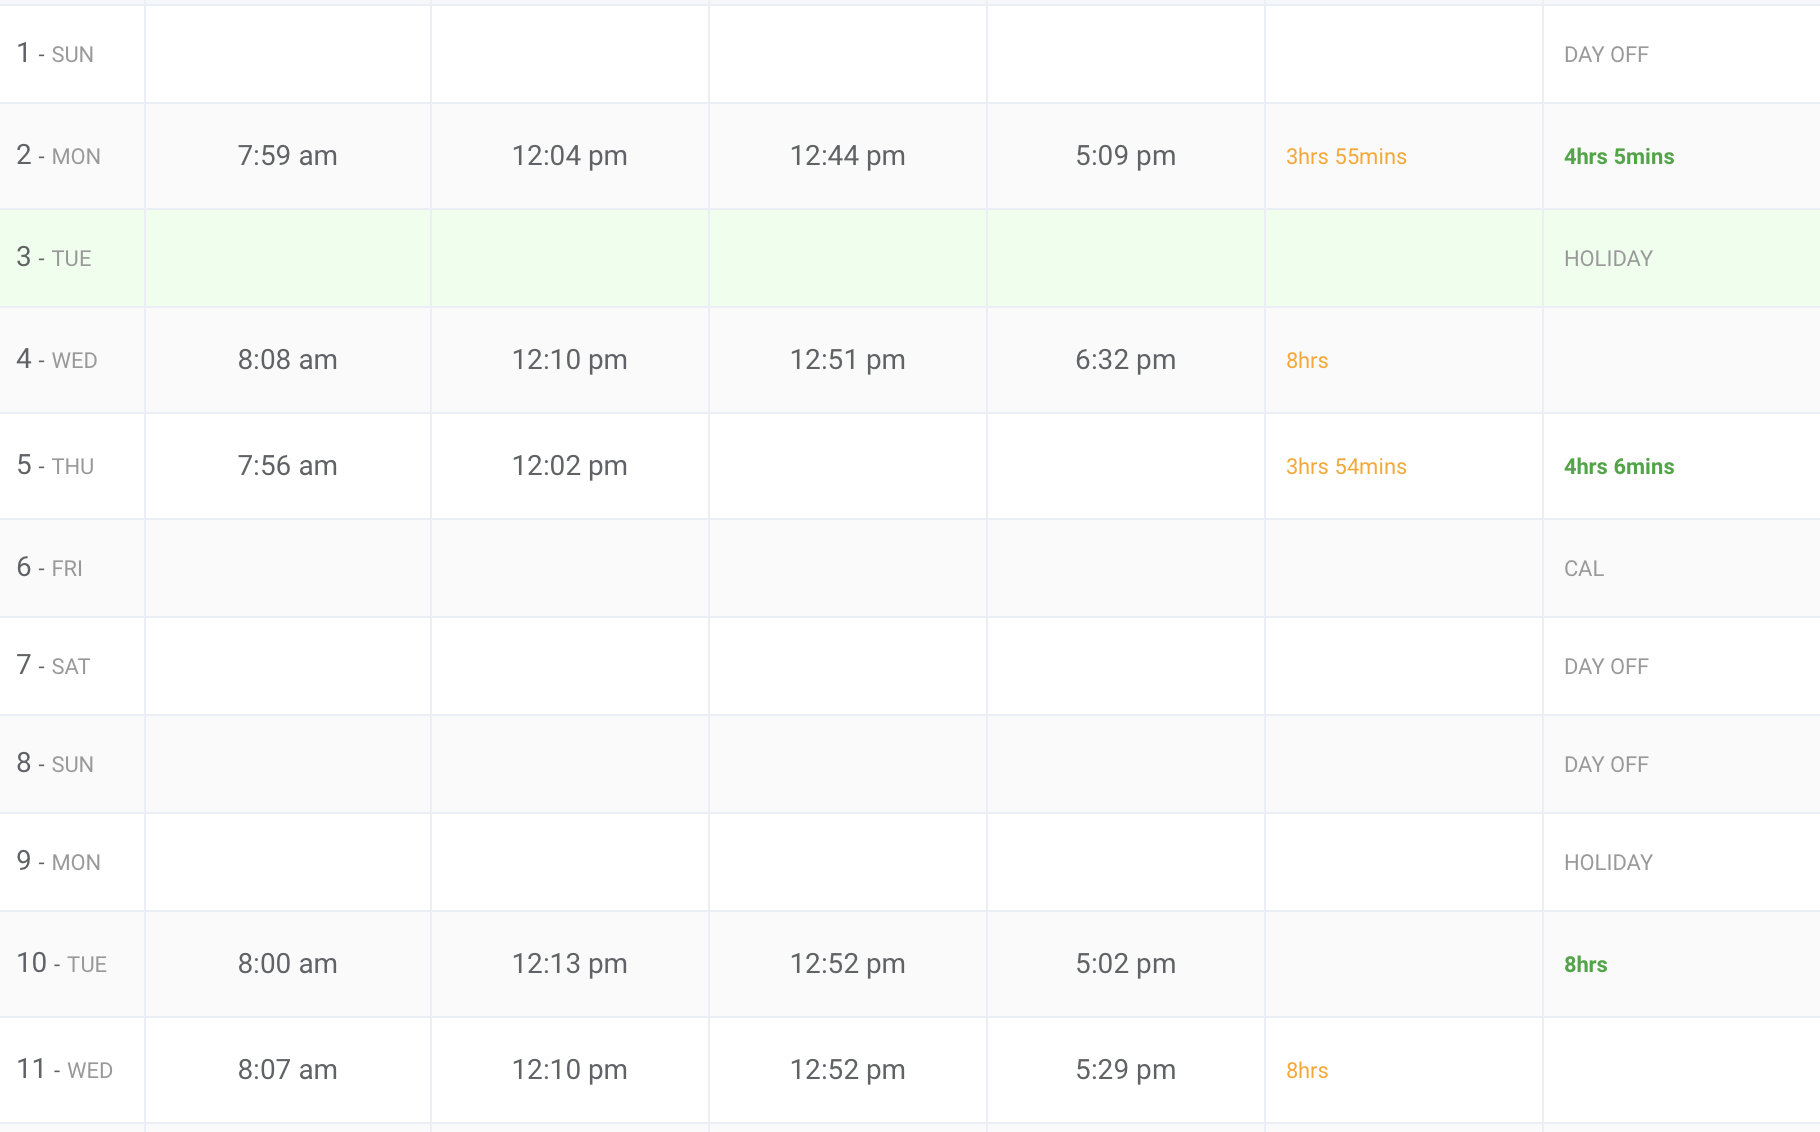This screenshot has width=1820, height=1132.
Task: Select the CAL label on Friday 6
Action: pyautogui.click(x=1583, y=569)
